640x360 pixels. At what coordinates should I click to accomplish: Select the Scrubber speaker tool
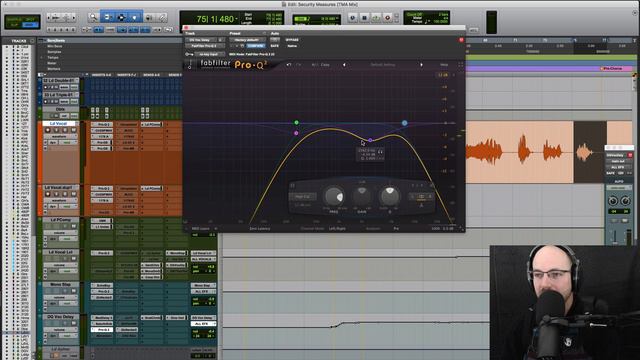coord(149,17)
